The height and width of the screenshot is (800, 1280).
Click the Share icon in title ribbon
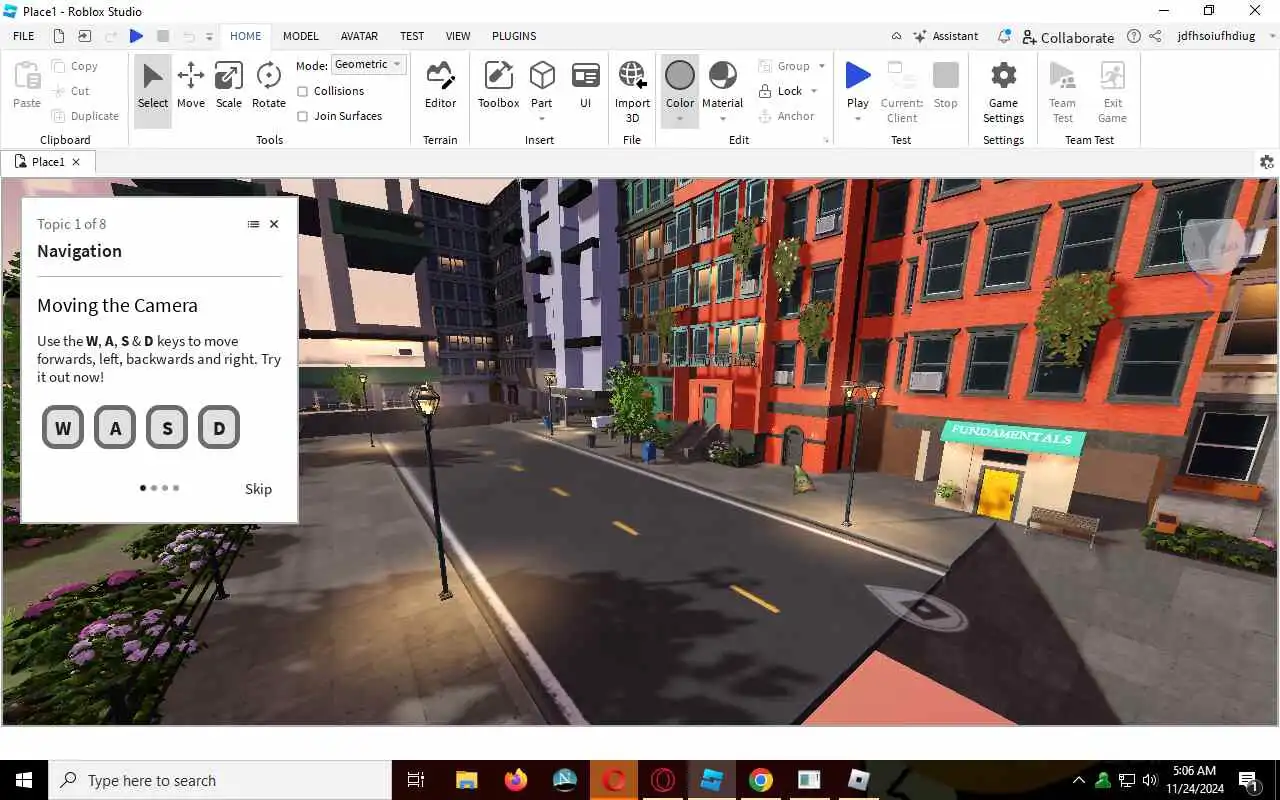(x=1155, y=36)
